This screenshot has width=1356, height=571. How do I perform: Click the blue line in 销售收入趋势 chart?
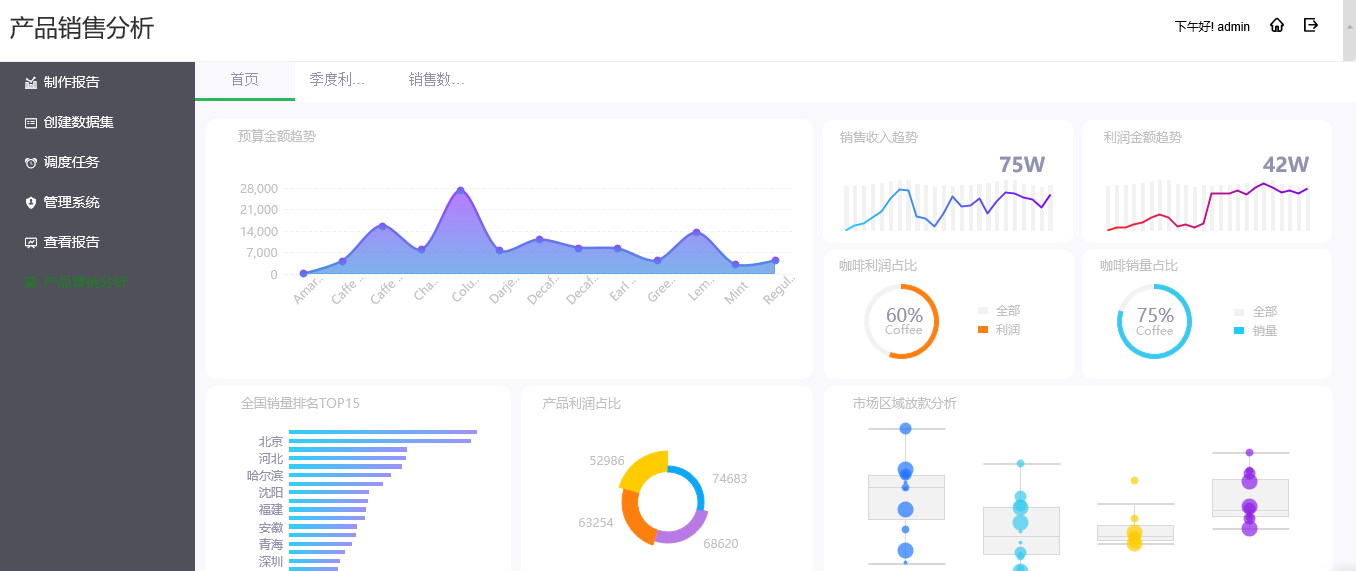coord(947,208)
